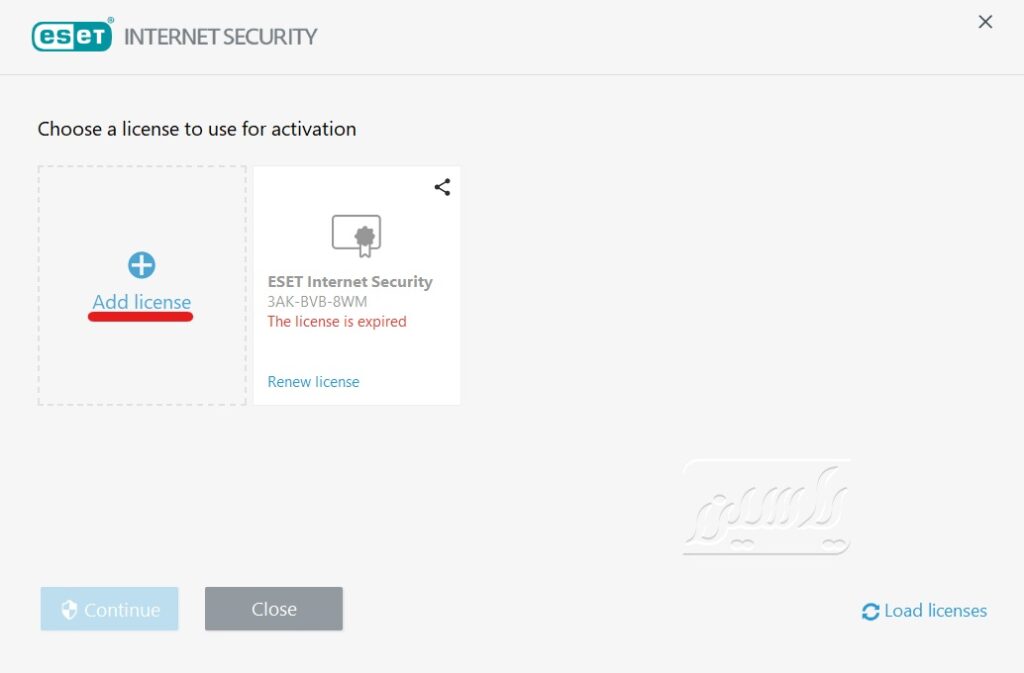Open the Add license link
1024x673 pixels.
[142, 302]
